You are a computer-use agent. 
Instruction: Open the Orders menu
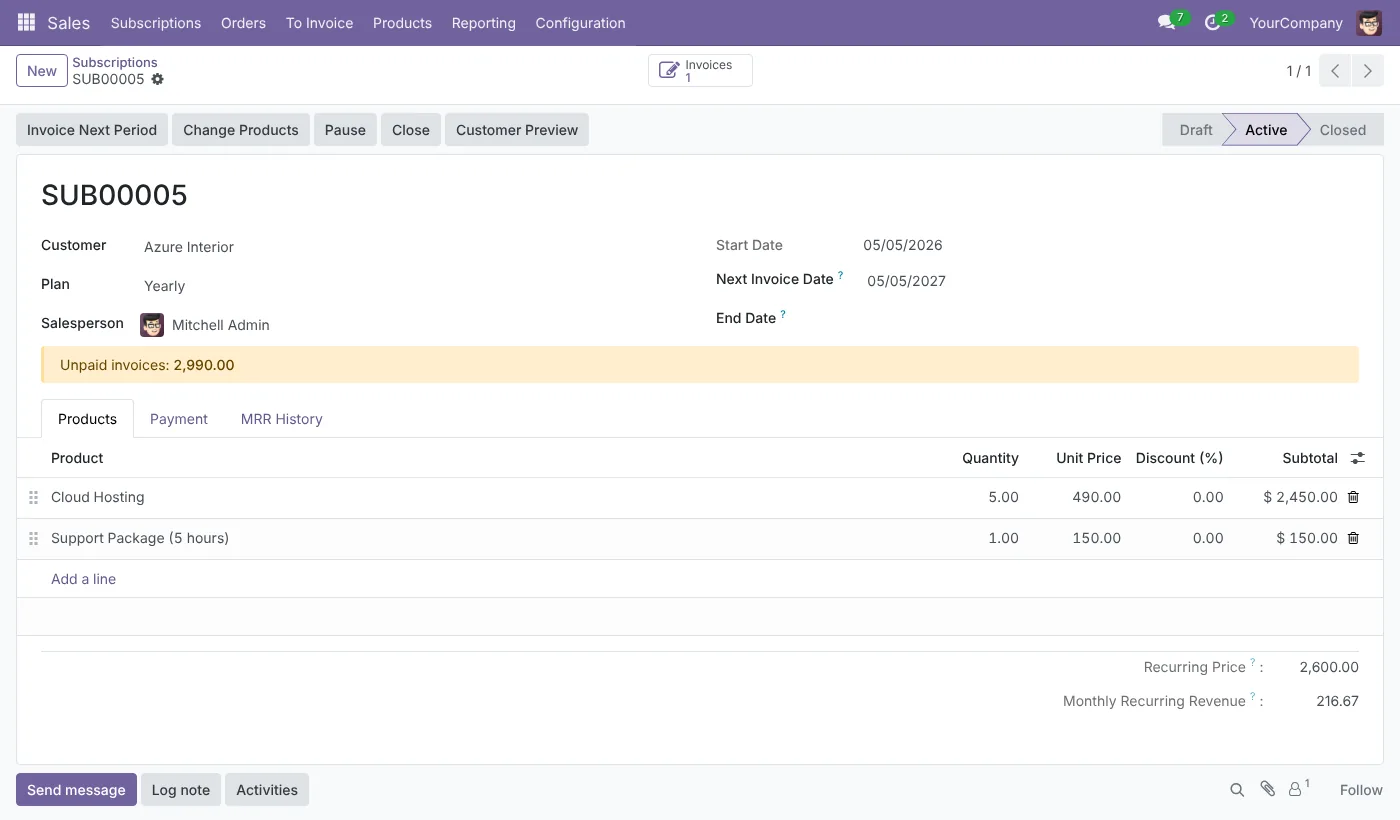(243, 23)
